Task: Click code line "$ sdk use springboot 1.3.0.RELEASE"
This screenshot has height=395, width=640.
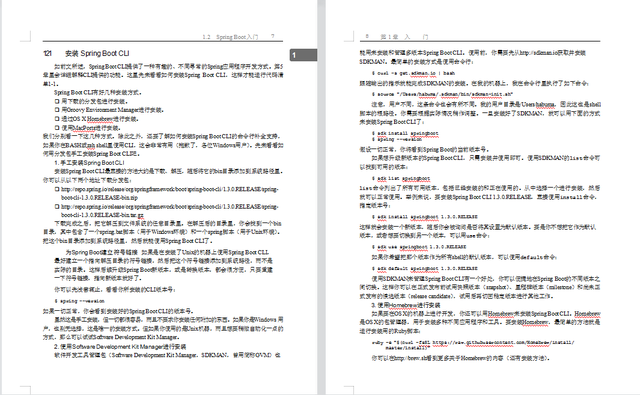Action: point(419,247)
